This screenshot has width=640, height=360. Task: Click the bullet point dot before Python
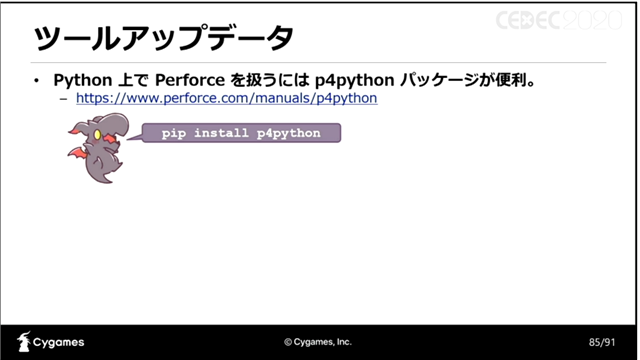pyautogui.click(x=37, y=81)
